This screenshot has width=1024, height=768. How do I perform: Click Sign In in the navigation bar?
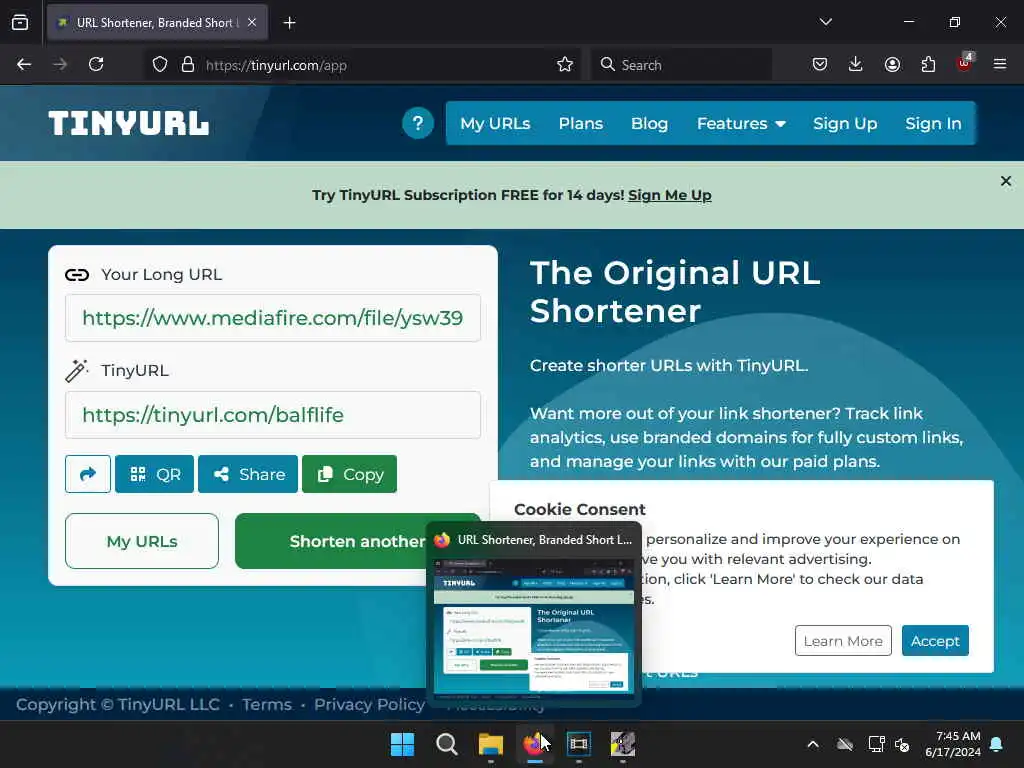coord(933,123)
